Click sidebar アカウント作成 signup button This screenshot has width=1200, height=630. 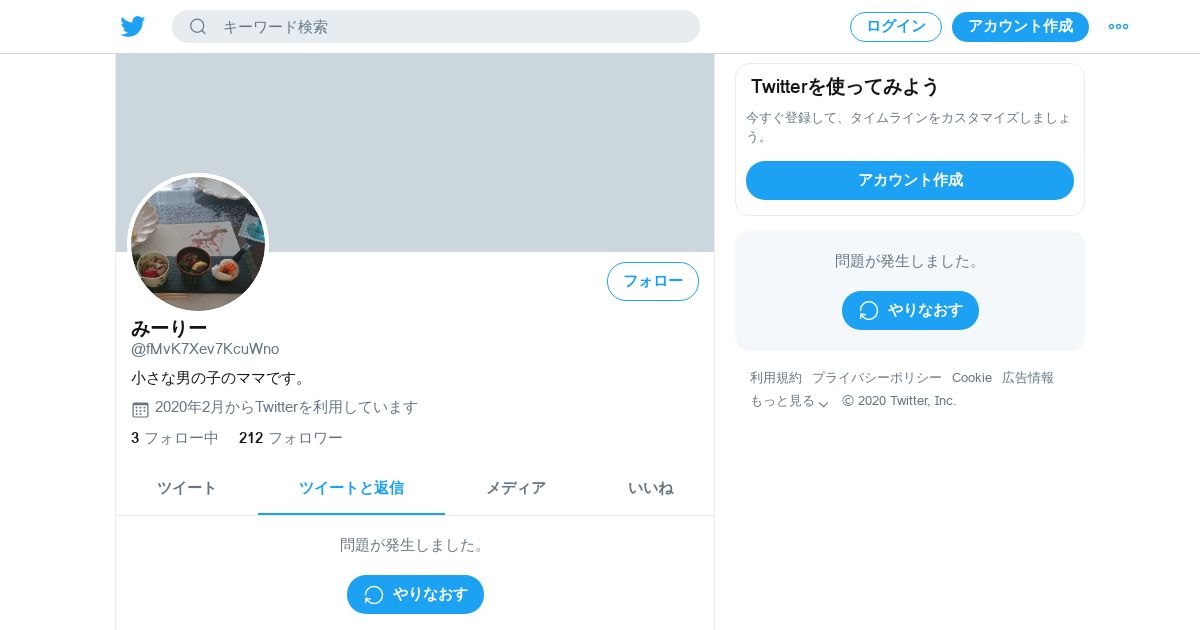910,180
